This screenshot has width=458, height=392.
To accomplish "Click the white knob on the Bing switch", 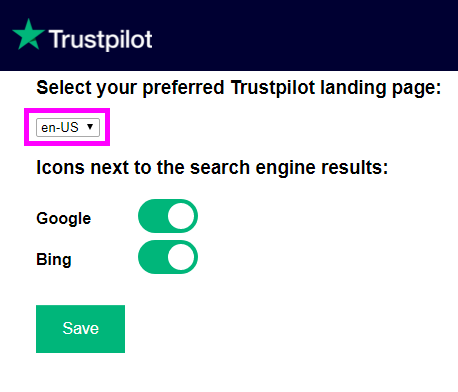I will [181, 257].
